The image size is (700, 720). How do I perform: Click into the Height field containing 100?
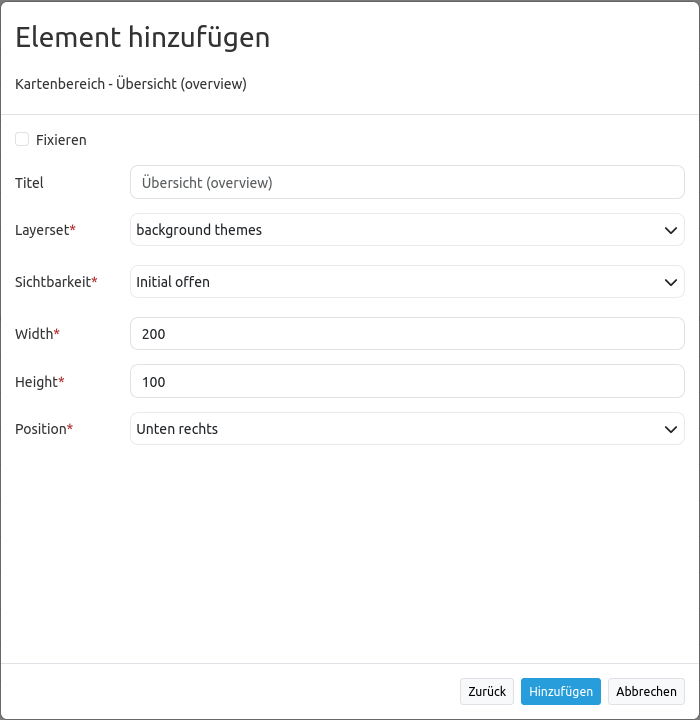(407, 382)
